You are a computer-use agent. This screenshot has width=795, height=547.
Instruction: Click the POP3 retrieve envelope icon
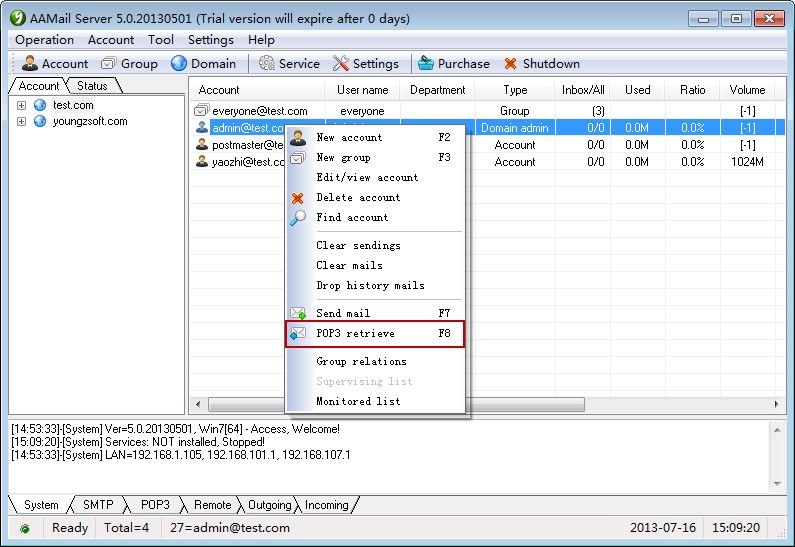[x=298, y=333]
